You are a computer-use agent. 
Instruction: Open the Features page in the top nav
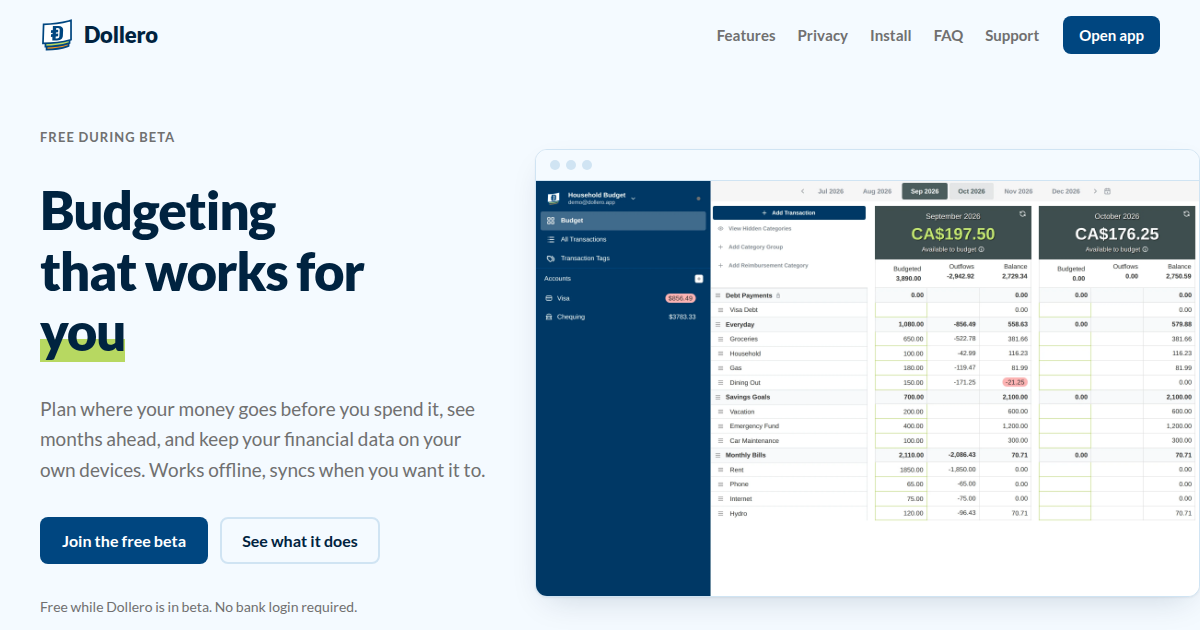tap(746, 35)
